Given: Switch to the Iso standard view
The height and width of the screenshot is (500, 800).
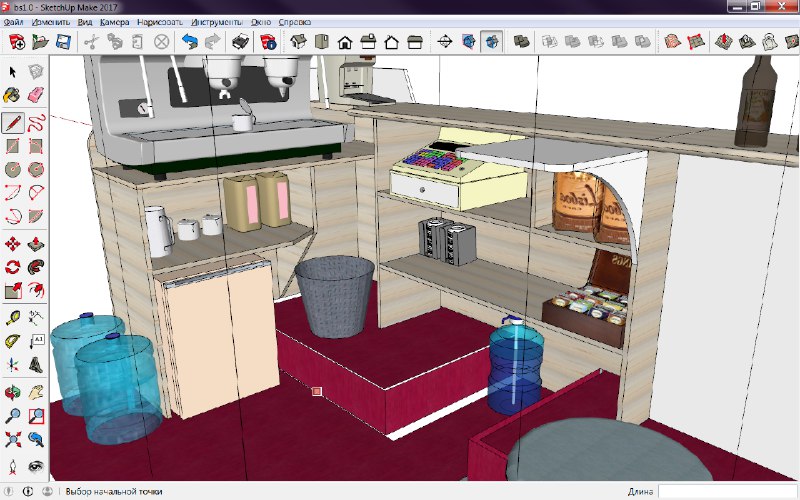Looking at the screenshot, I should point(298,42).
